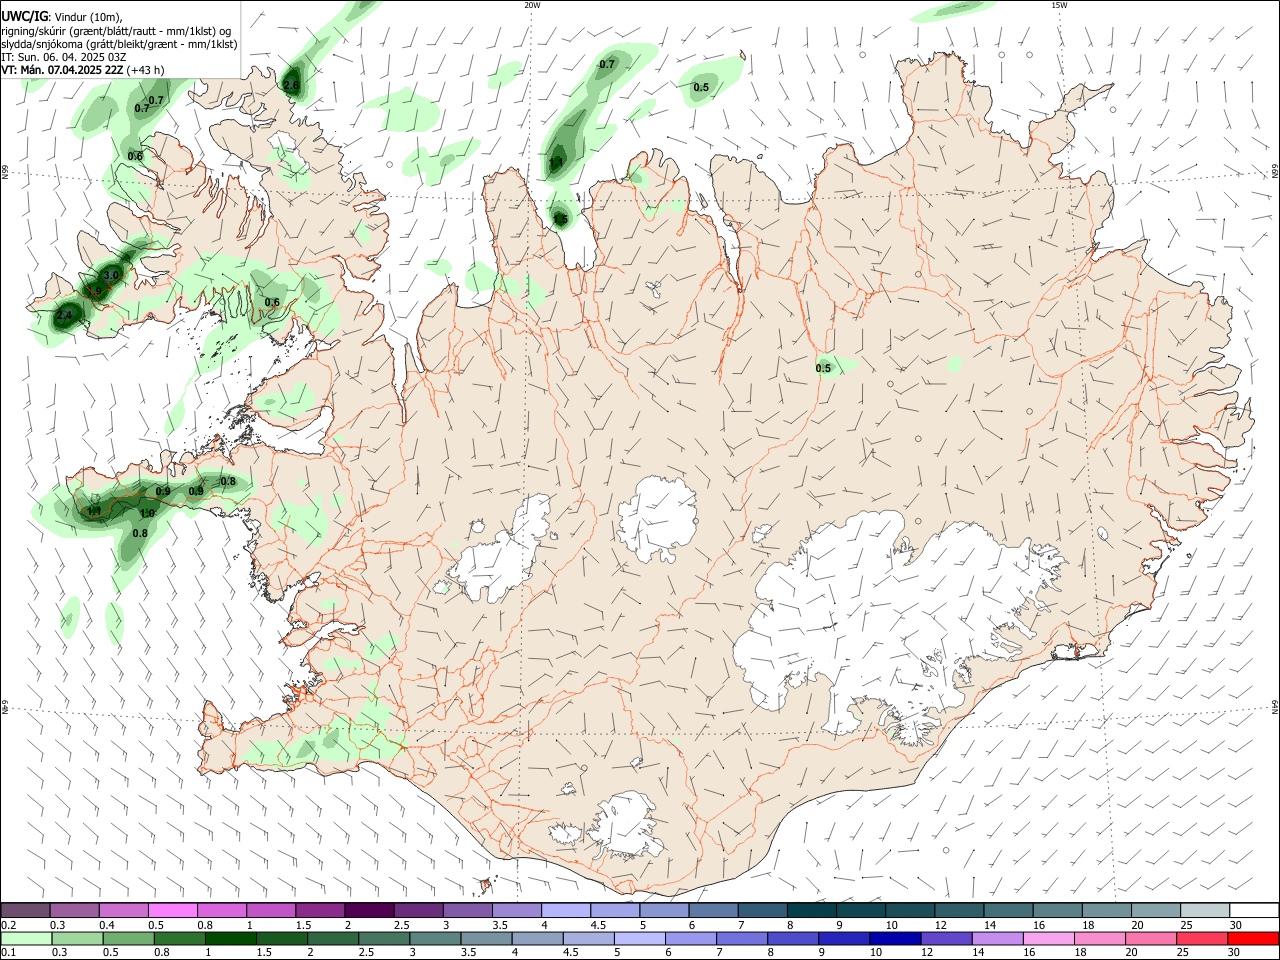Click the 'slydda/snjókoma' legend description line
The height and width of the screenshot is (960, 1280).
point(119,44)
